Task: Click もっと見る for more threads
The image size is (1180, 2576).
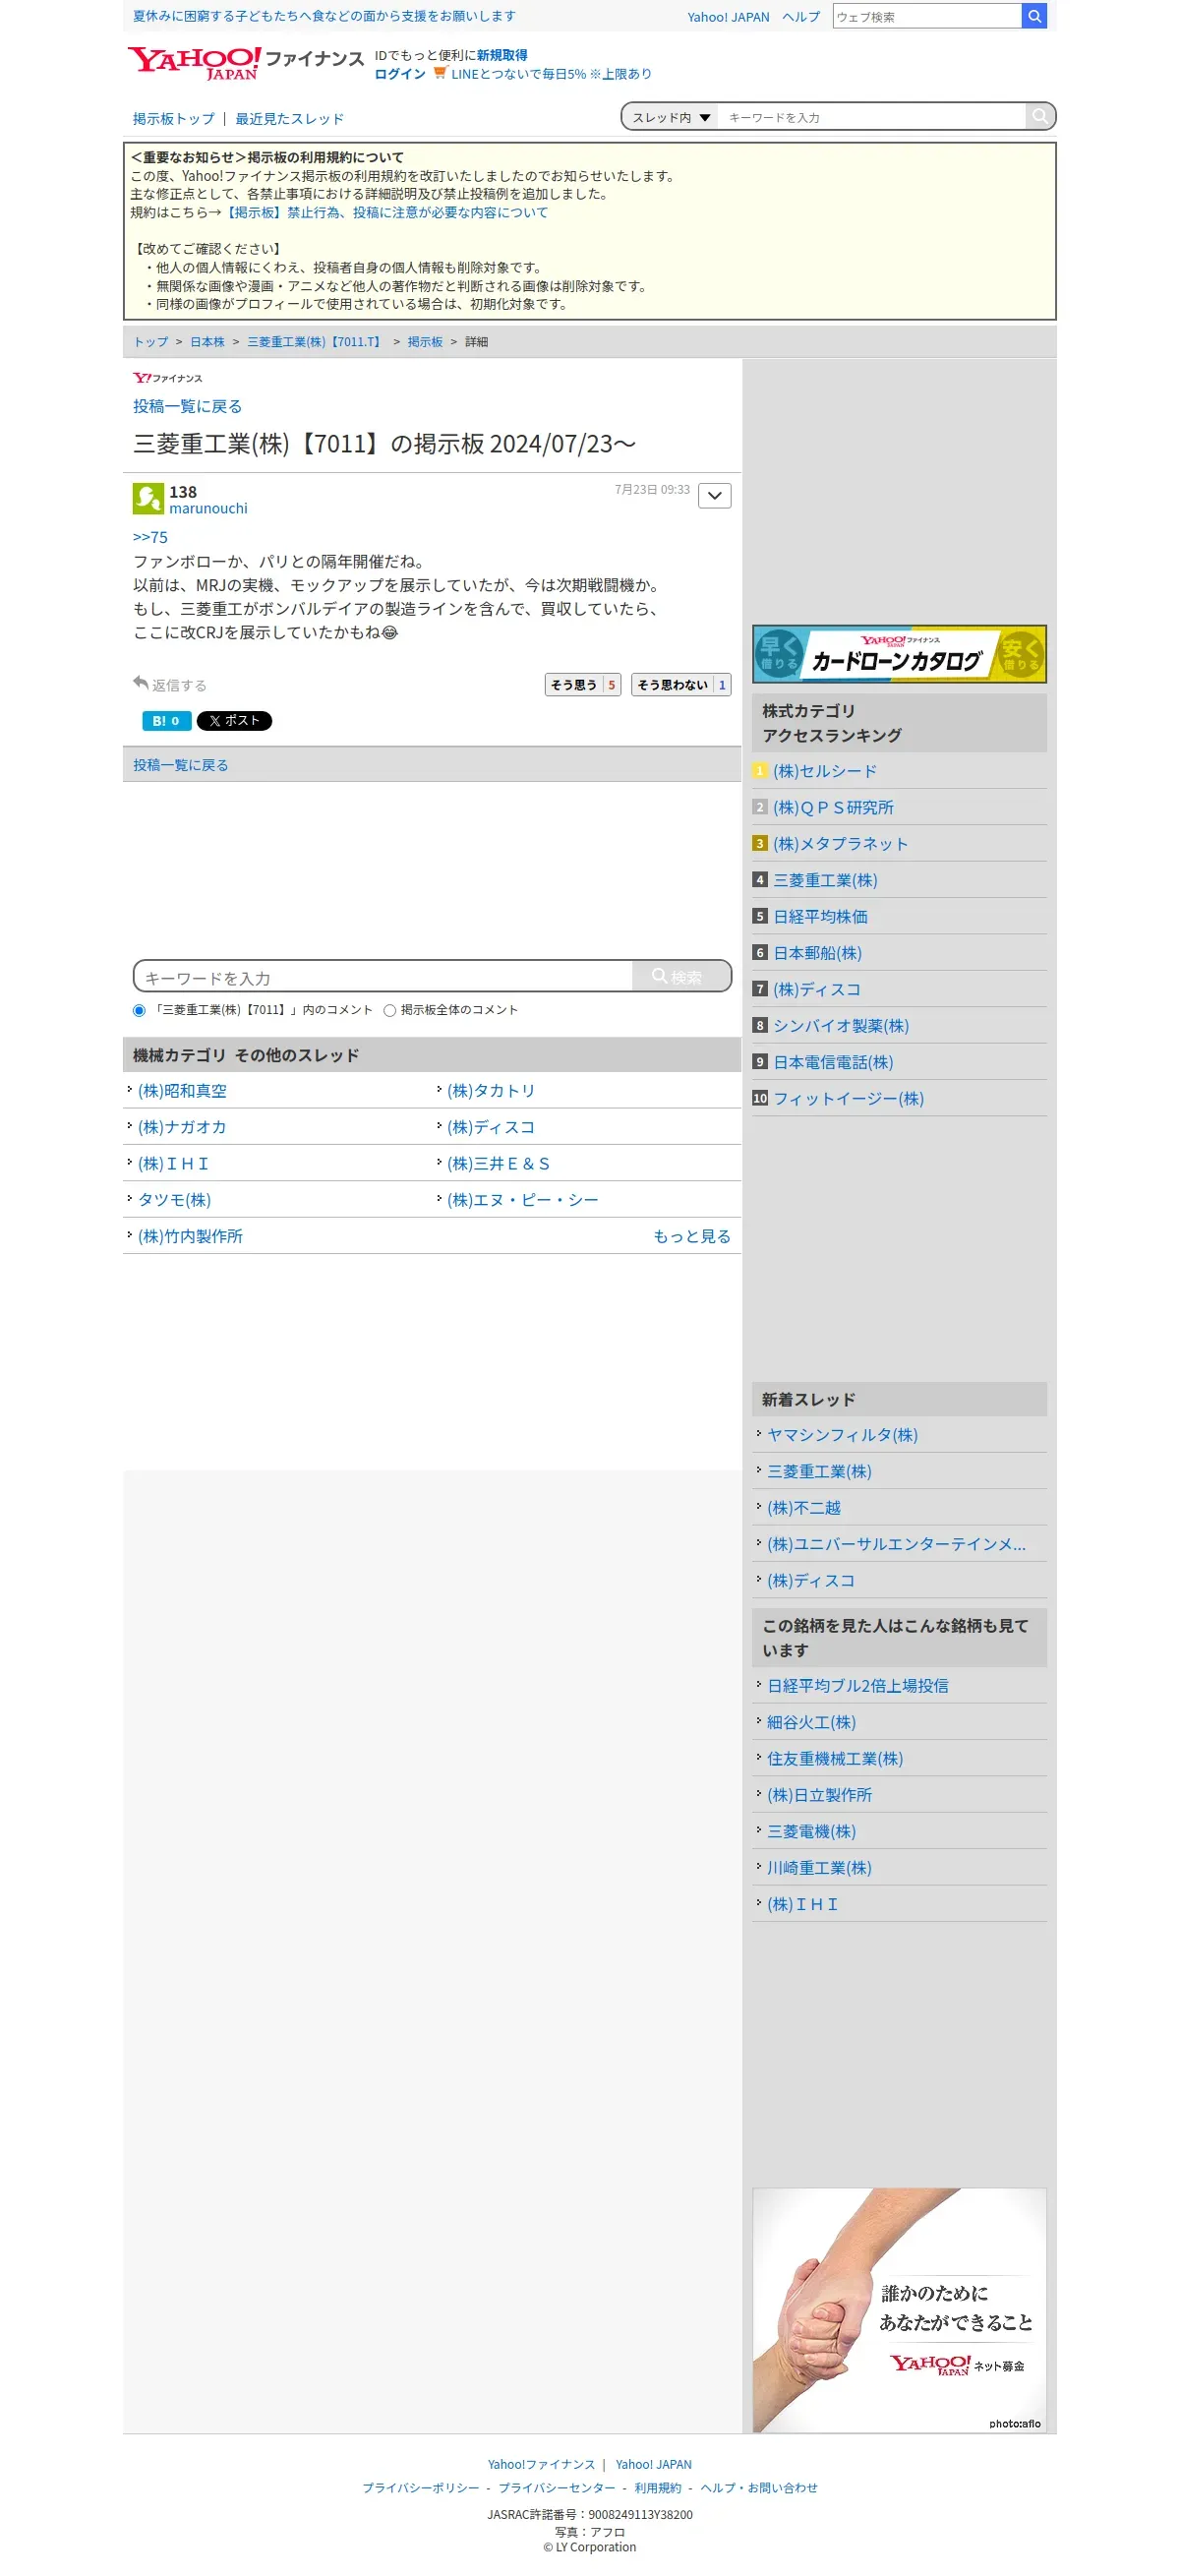Action: (692, 1236)
